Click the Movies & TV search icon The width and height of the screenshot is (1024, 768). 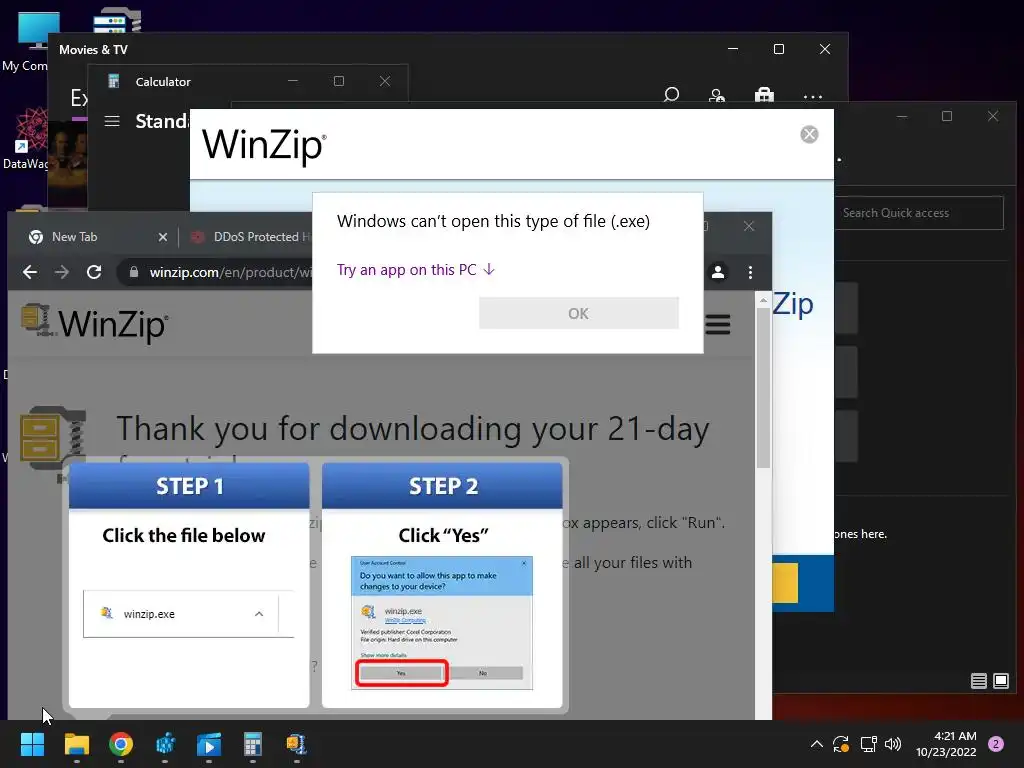[671, 95]
